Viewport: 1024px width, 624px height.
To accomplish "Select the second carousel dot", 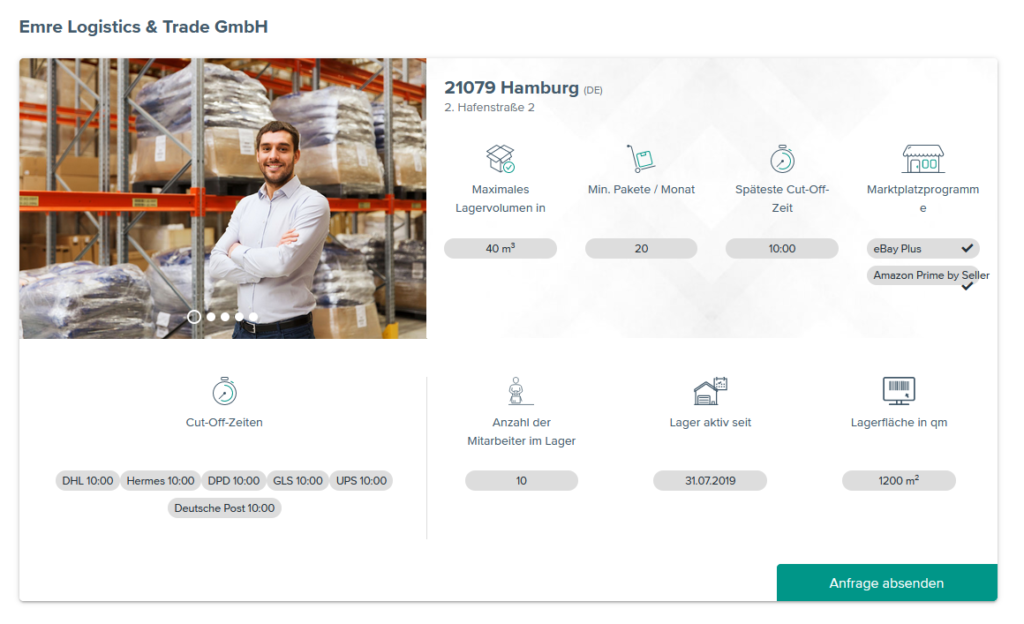I will 210,316.
